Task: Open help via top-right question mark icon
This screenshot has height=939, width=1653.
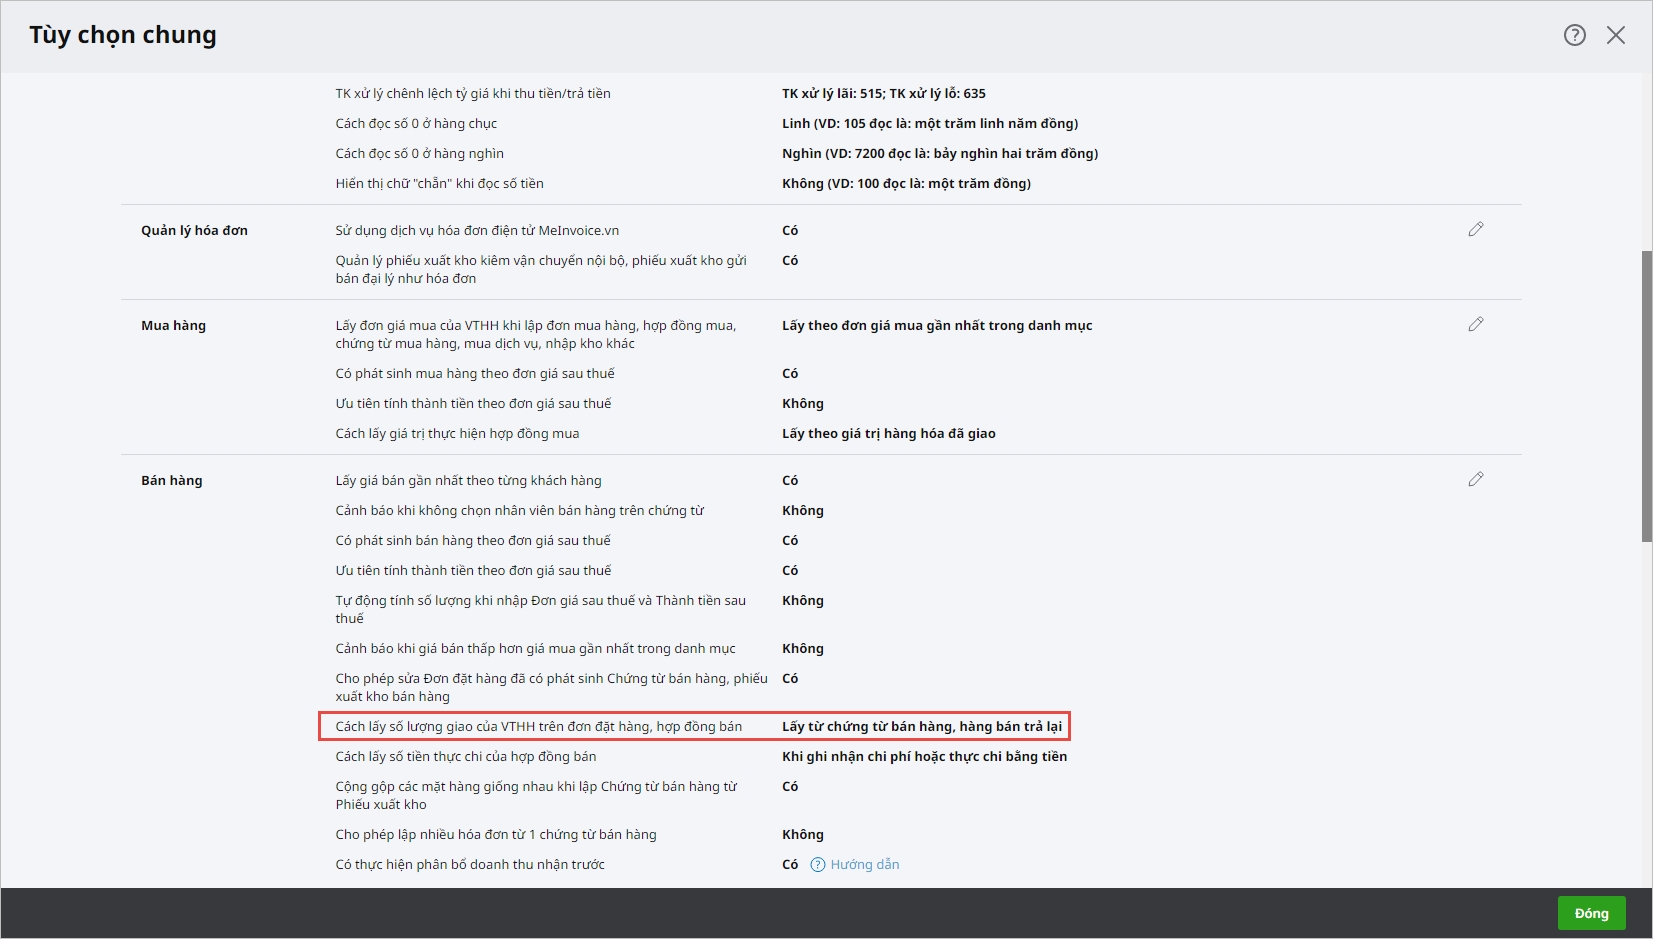Action: [x=1574, y=35]
